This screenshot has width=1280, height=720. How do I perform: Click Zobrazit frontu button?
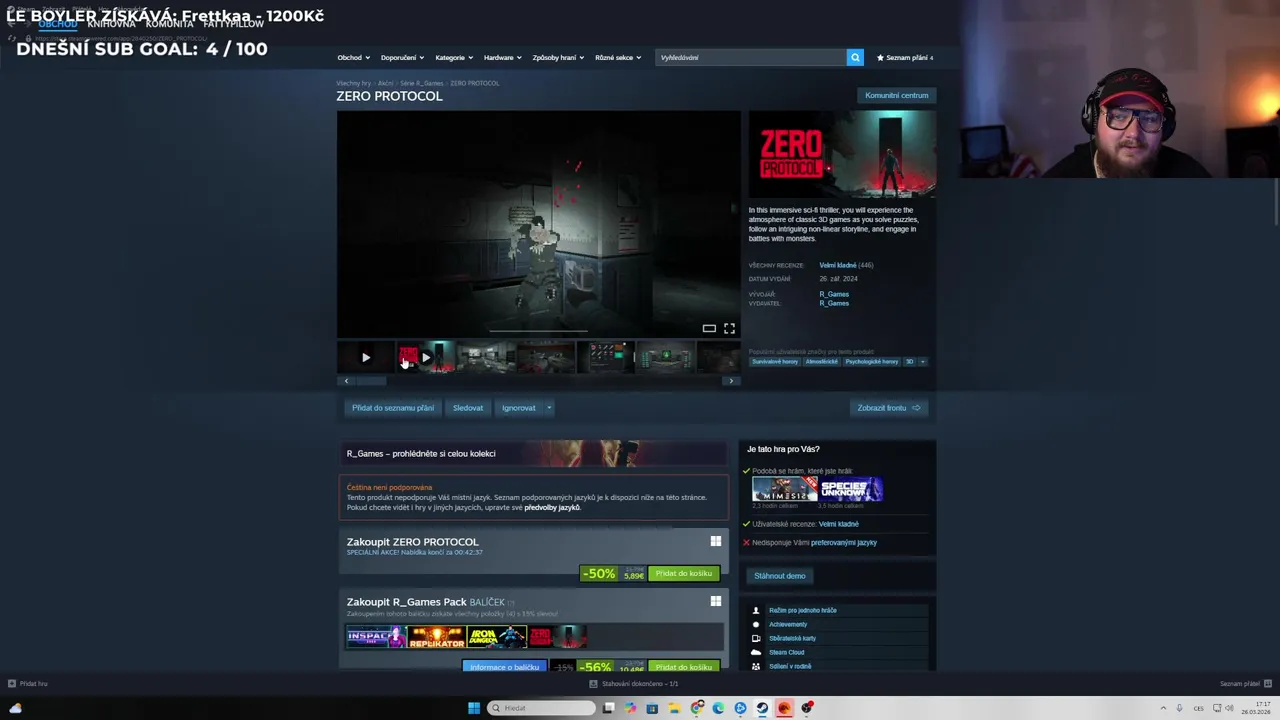(x=889, y=408)
